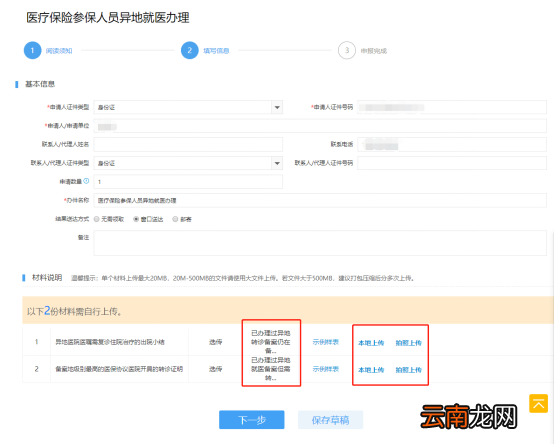554x445 pixels.
Task: Focus the 联系电话 input field
Action: coord(452,144)
